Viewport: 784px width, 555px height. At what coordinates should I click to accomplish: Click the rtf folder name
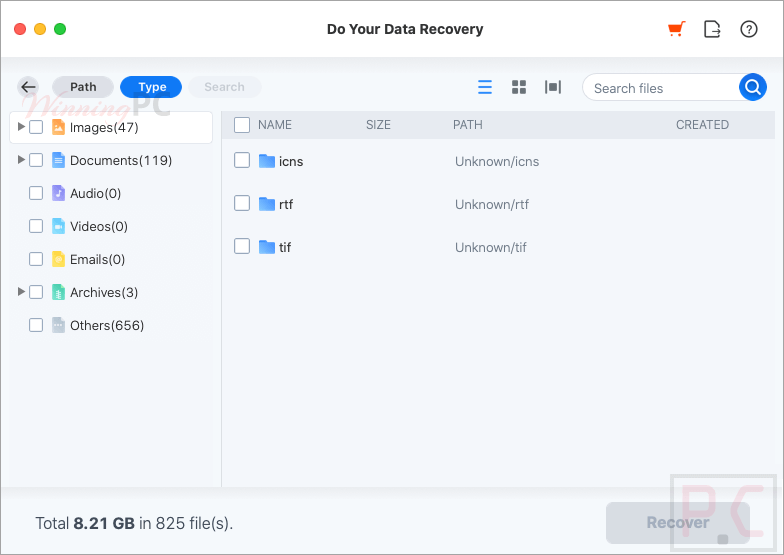286,204
